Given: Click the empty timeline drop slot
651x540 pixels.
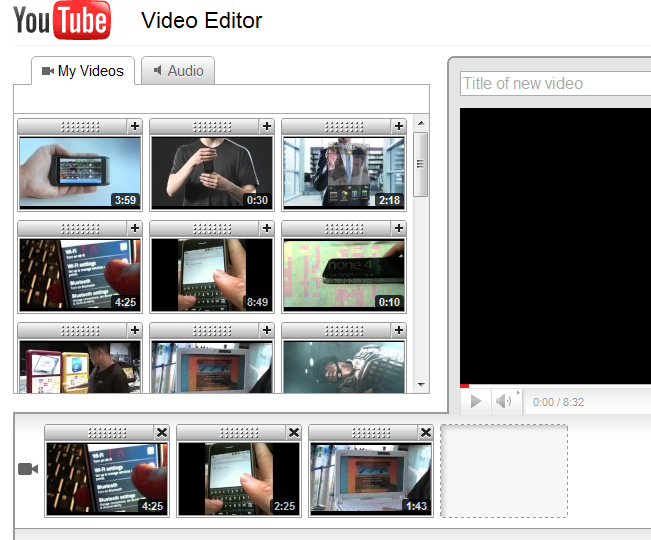Looking at the screenshot, I should click(x=504, y=471).
